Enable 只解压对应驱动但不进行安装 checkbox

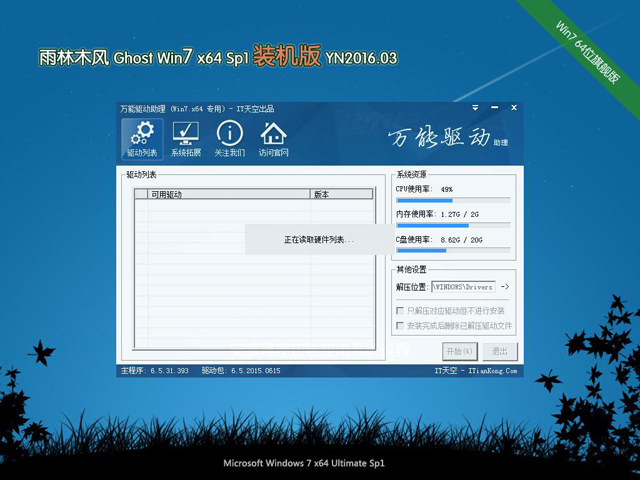400,311
